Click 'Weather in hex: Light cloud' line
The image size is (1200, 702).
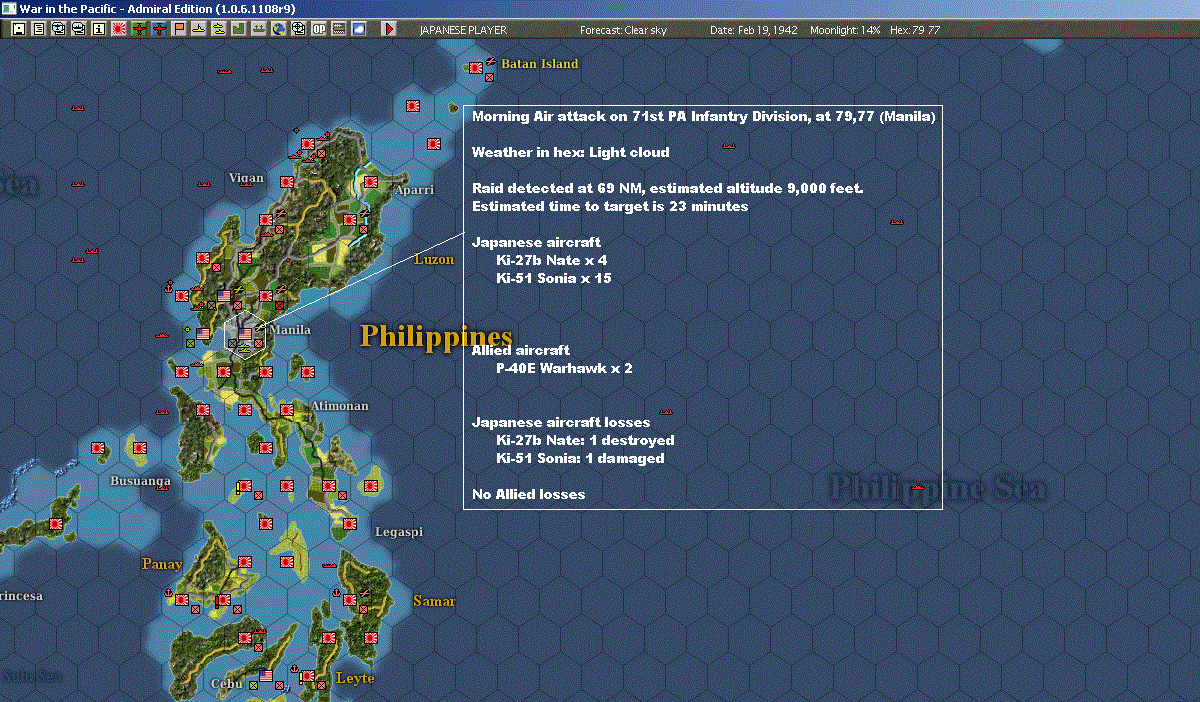(x=571, y=152)
